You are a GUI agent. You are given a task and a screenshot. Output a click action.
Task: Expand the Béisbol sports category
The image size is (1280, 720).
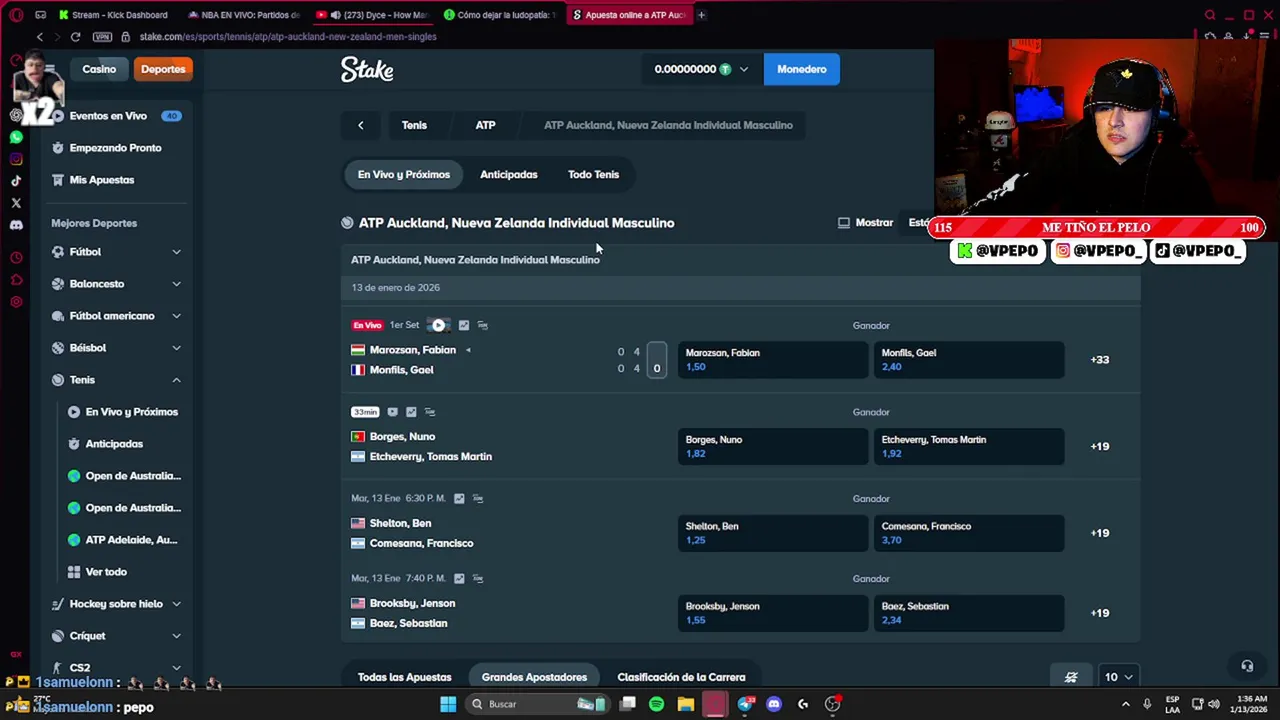click(x=176, y=348)
